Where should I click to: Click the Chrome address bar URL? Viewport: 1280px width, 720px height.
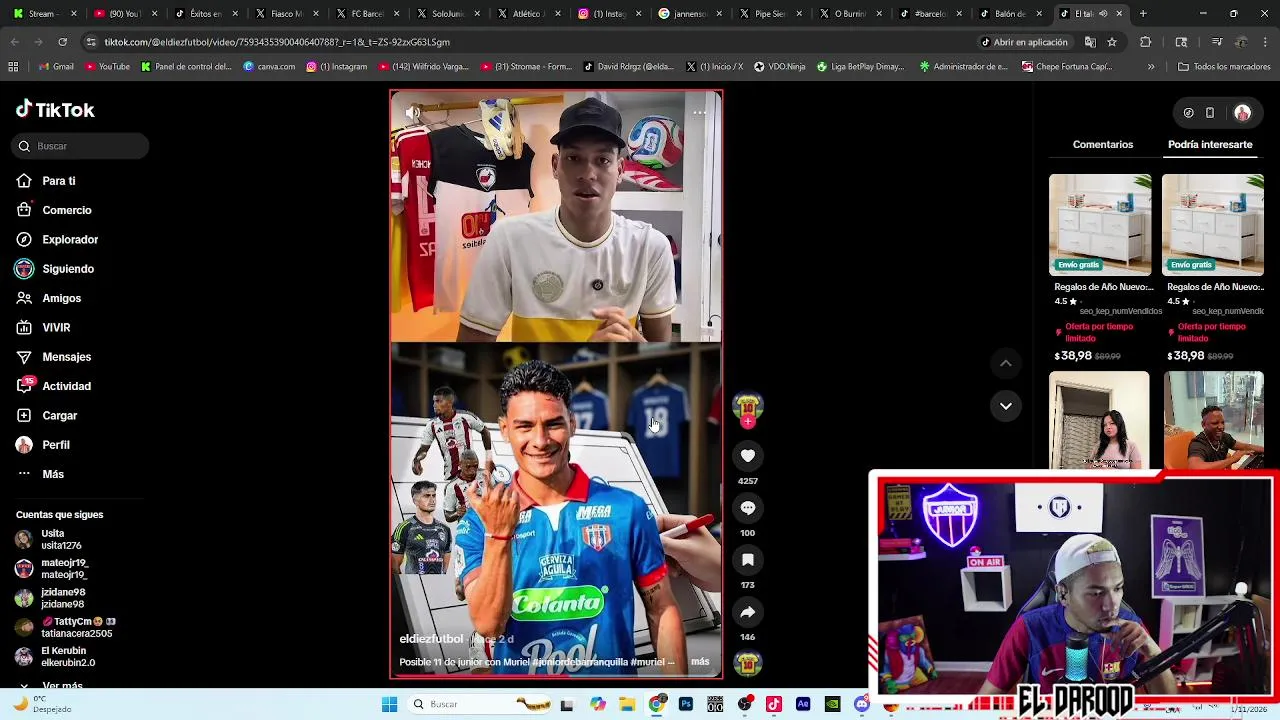pyautogui.click(x=277, y=42)
